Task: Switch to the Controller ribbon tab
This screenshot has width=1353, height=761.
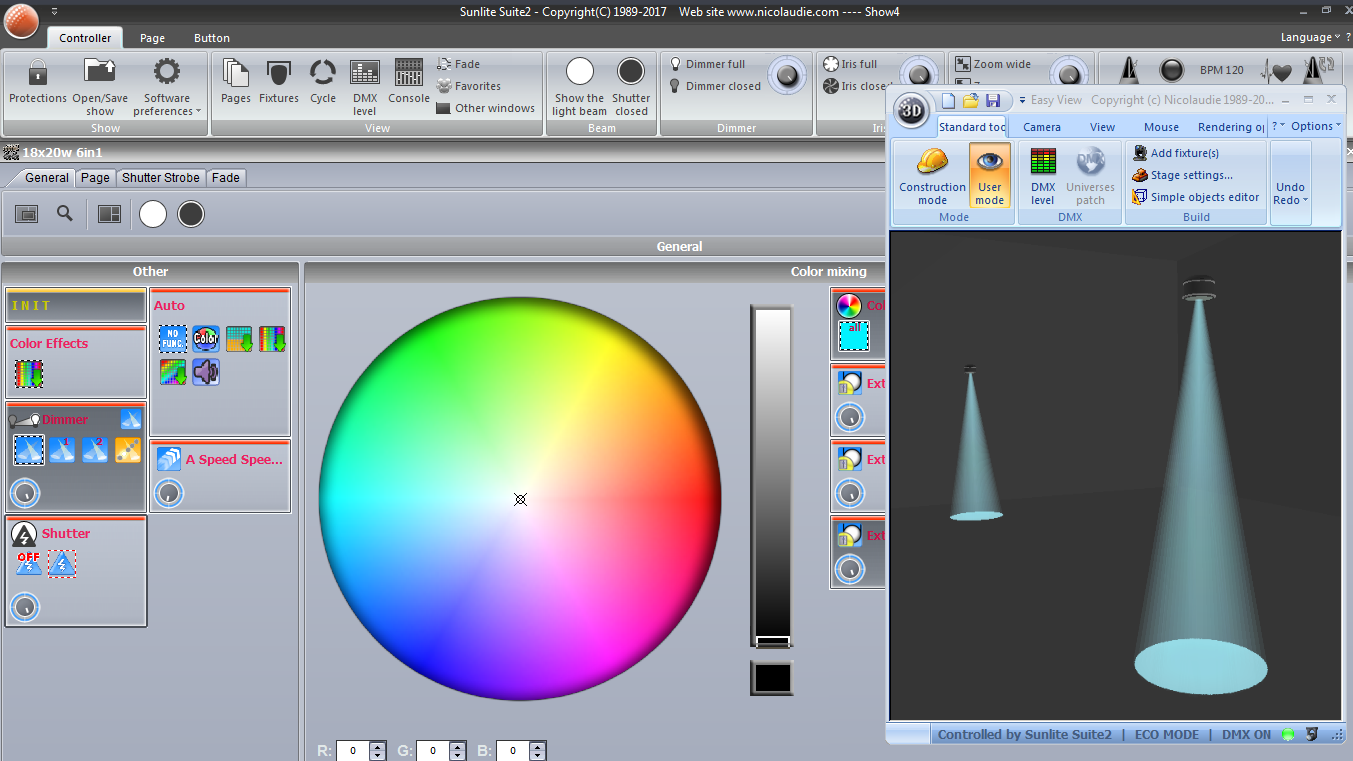Action: click(85, 38)
